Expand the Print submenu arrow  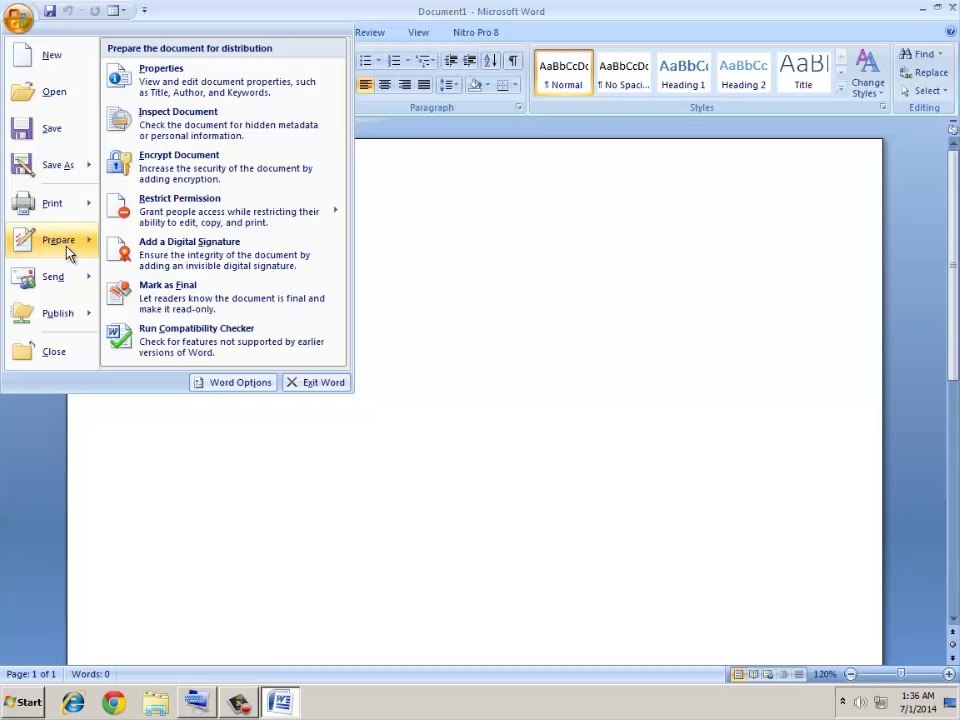tap(89, 203)
